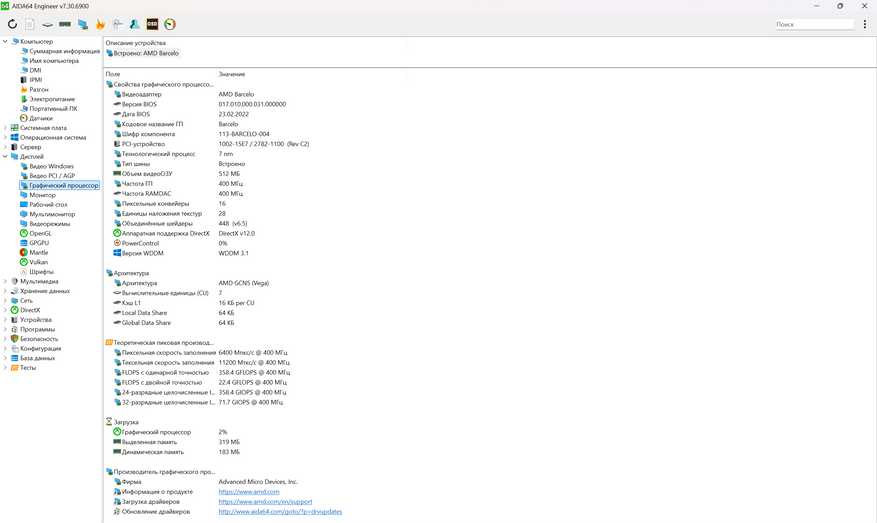The image size is (877, 523).
Task: Expand the Хранение данных node
Action: pyautogui.click(x=5, y=291)
